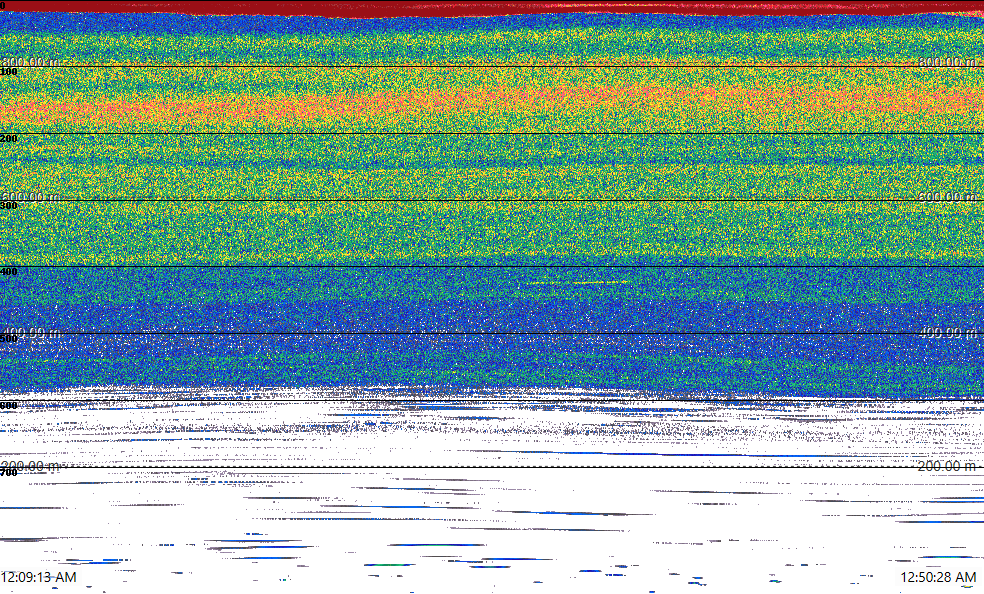Click the right-side 200.00 m range label
The image size is (984, 594).
pyautogui.click(x=948, y=466)
